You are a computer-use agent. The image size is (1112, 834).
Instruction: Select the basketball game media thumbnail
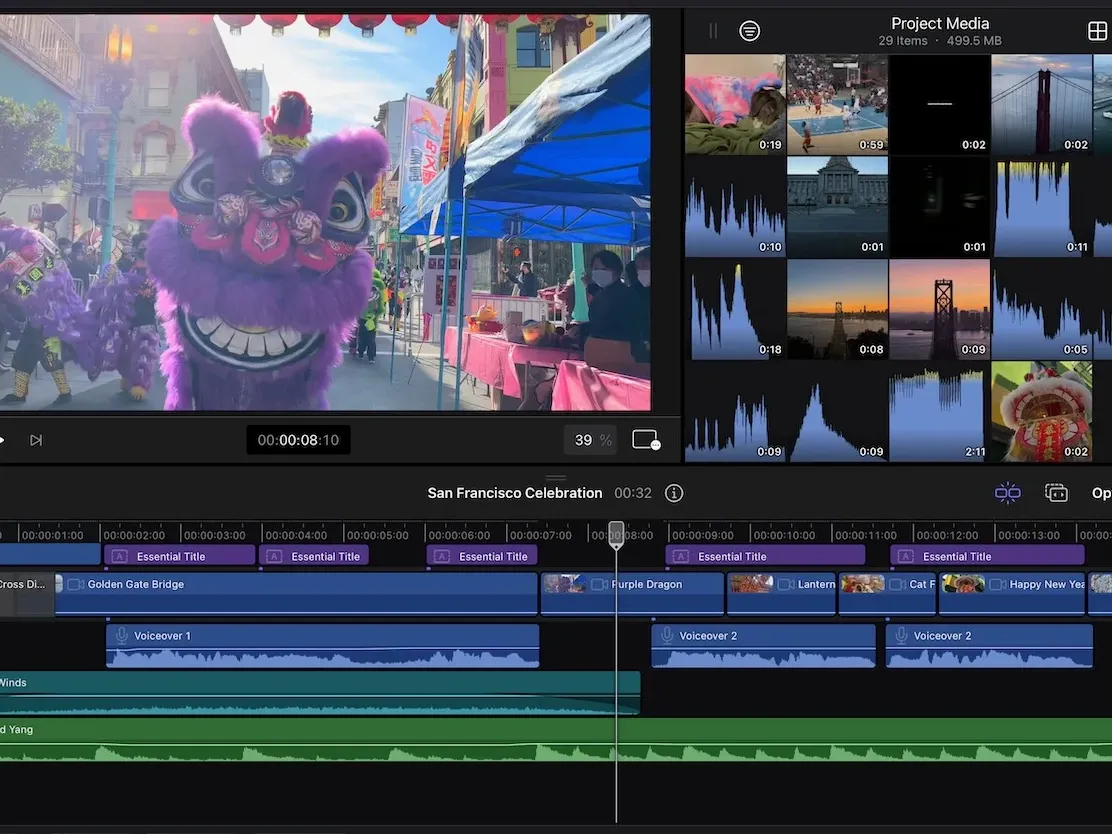click(x=837, y=104)
